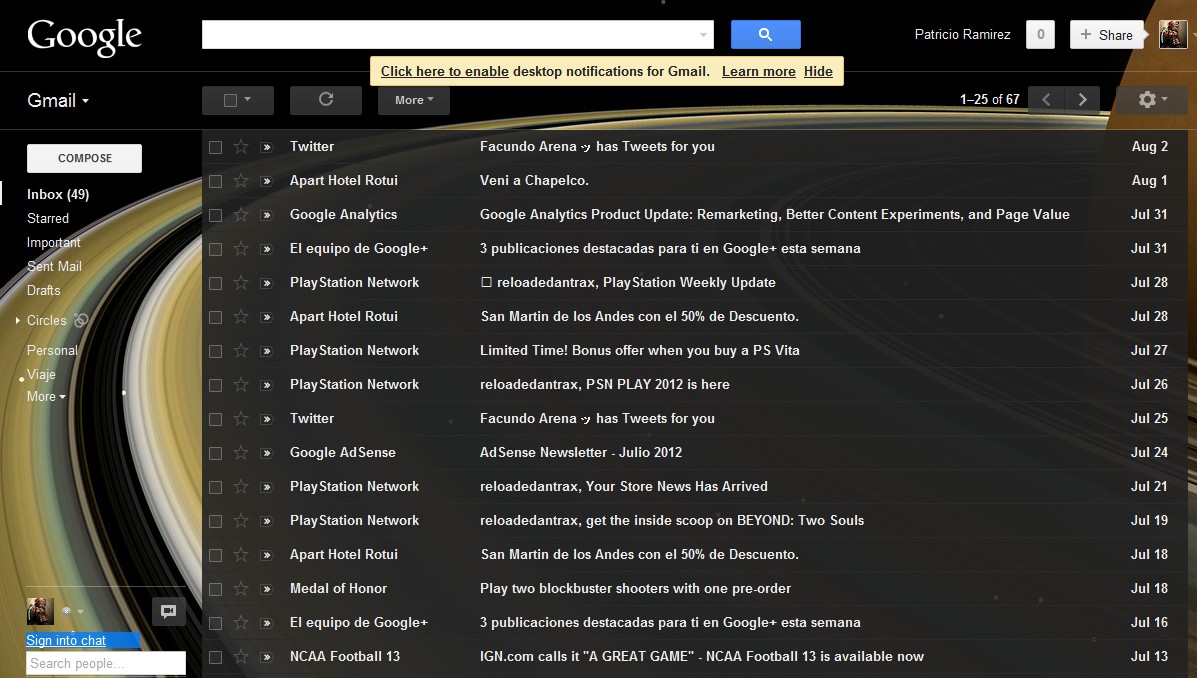
Task: Click the importance marker on the PS Vita email
Action: (x=266, y=351)
